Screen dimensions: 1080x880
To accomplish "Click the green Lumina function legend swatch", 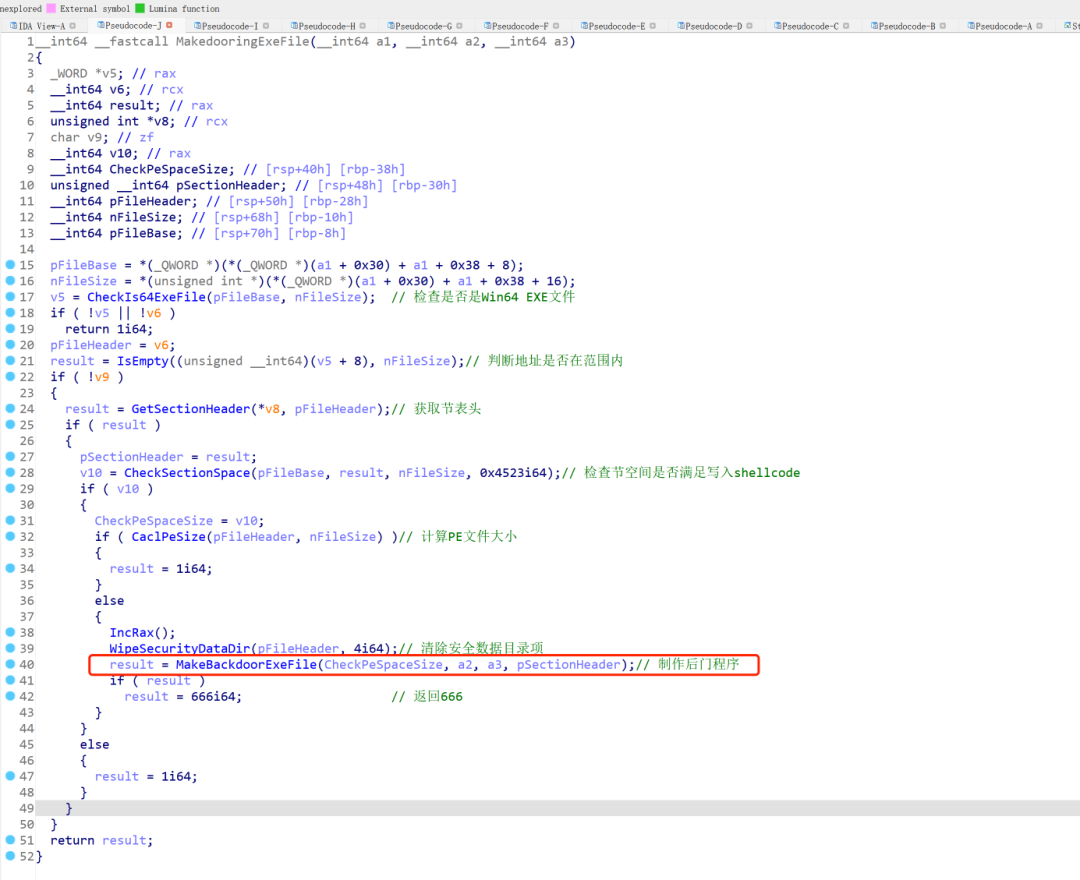I will pos(140,8).
